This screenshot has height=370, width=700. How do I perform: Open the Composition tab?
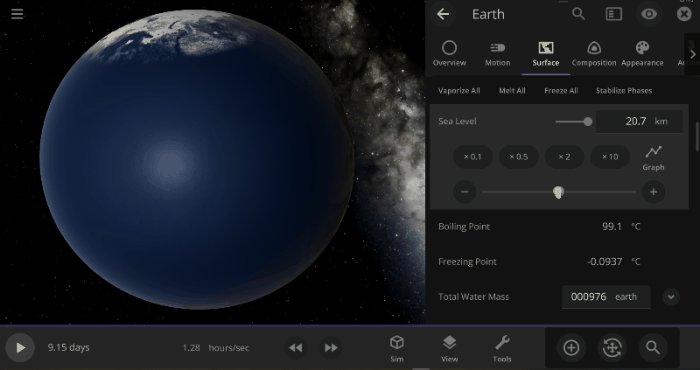594,54
